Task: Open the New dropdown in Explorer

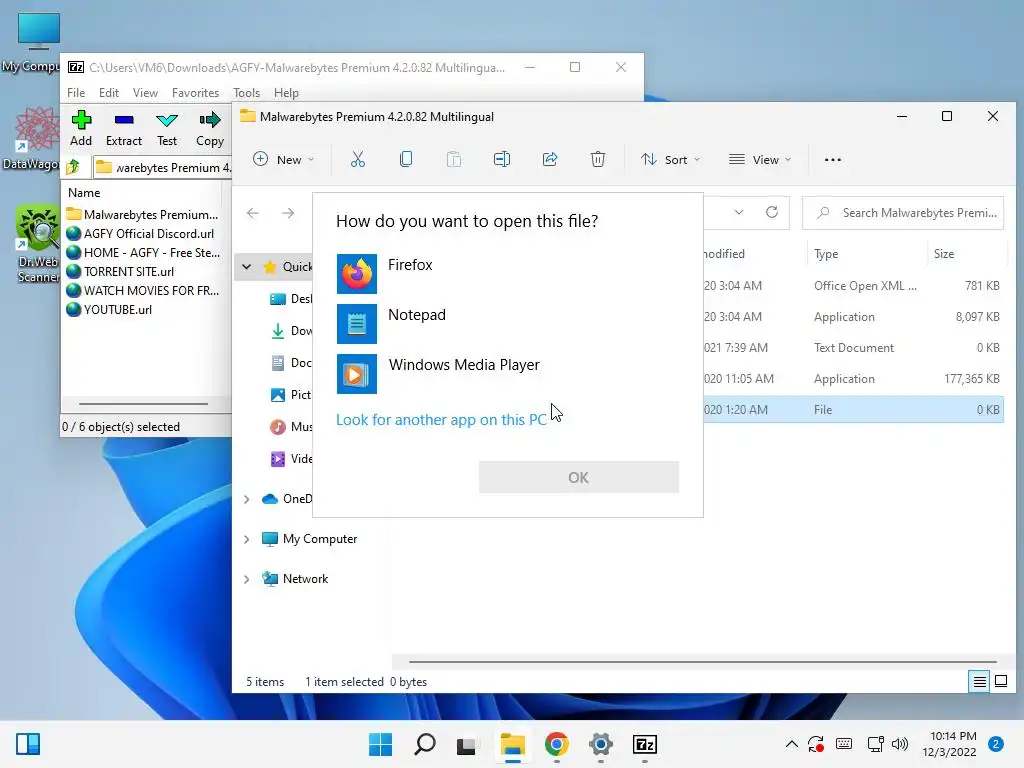Action: point(283,159)
